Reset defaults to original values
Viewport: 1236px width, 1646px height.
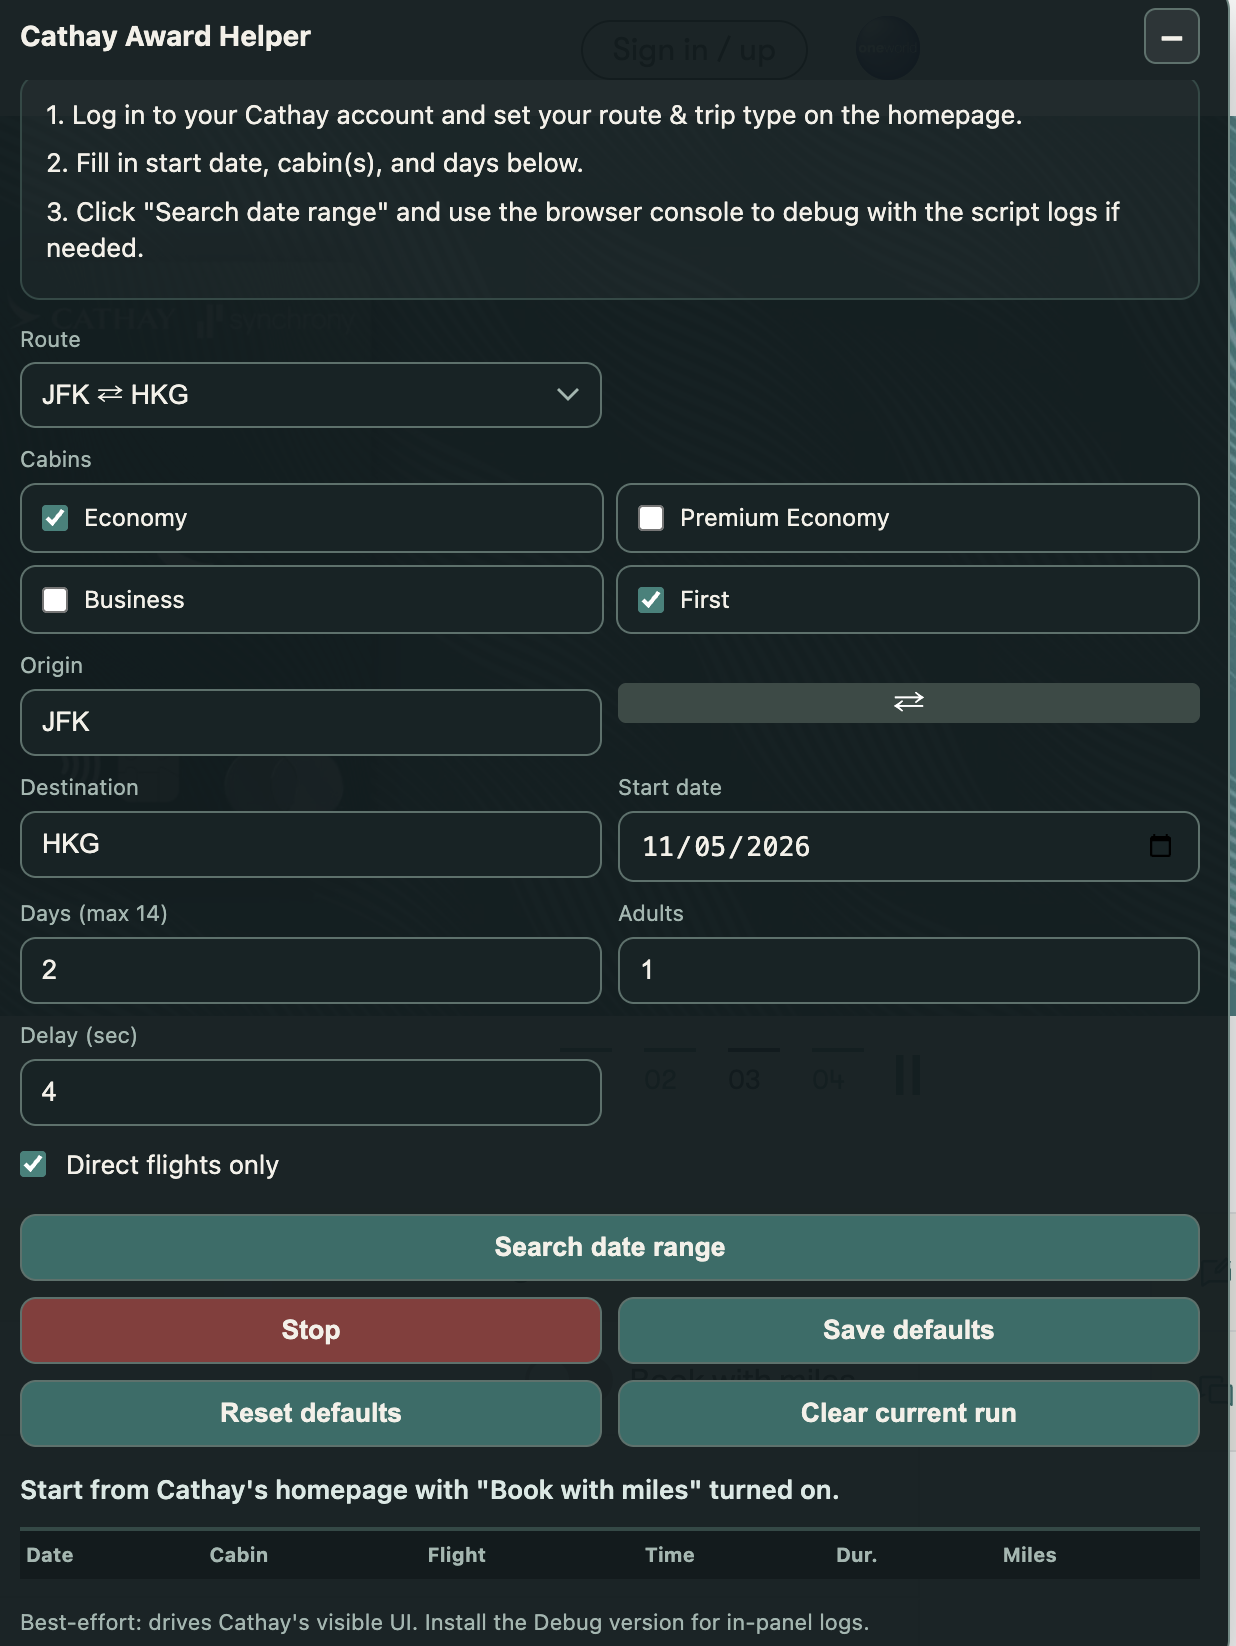pyautogui.click(x=311, y=1413)
